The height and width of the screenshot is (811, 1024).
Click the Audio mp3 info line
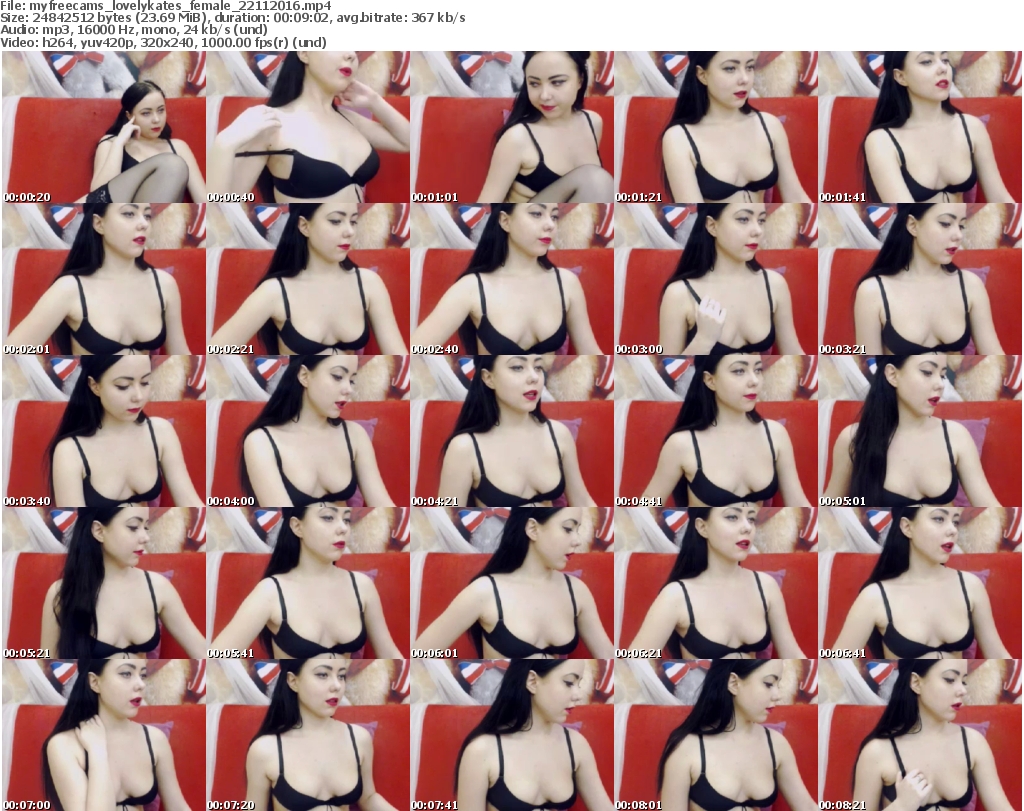click(x=134, y=30)
